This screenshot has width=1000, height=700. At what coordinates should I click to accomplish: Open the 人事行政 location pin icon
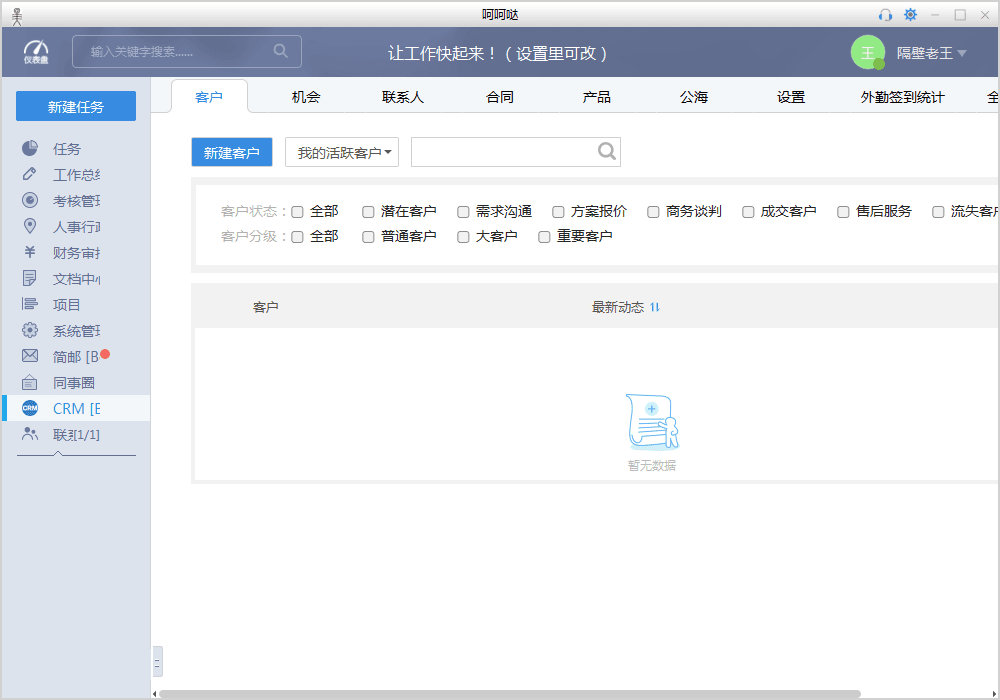tap(30, 226)
